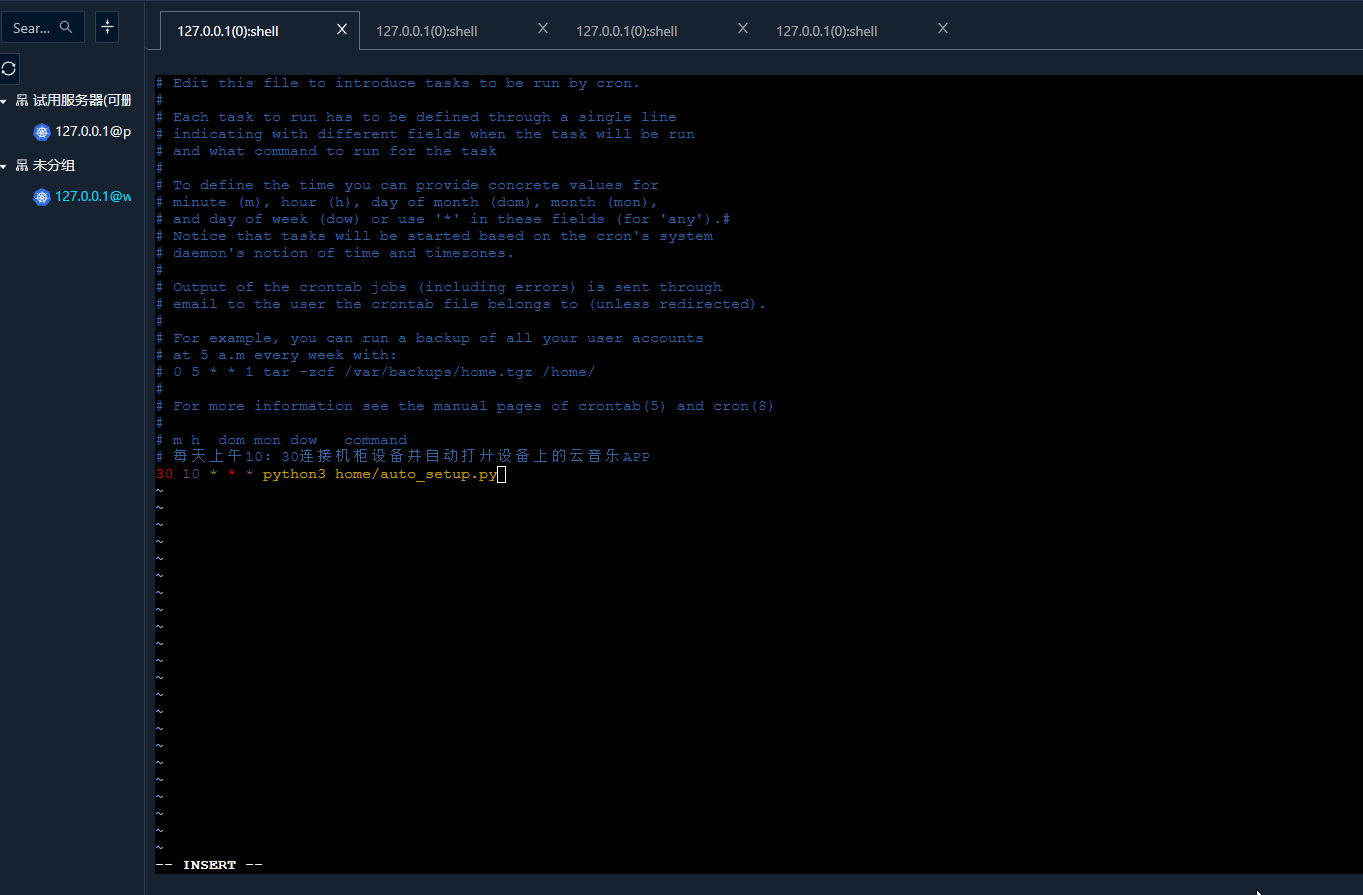Click the group icon beside 试用服务器(可册
This screenshot has width=1363, height=895.
click(22, 100)
